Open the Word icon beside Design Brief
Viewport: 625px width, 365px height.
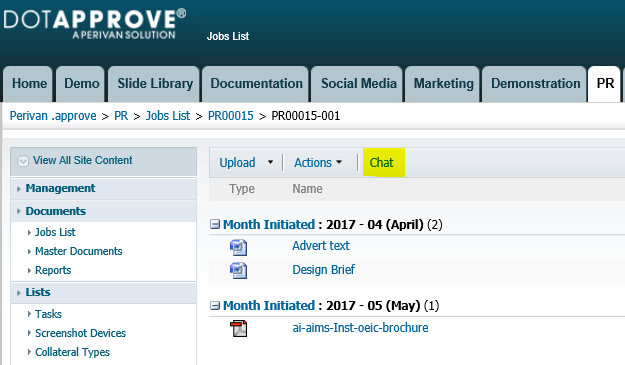pos(238,271)
